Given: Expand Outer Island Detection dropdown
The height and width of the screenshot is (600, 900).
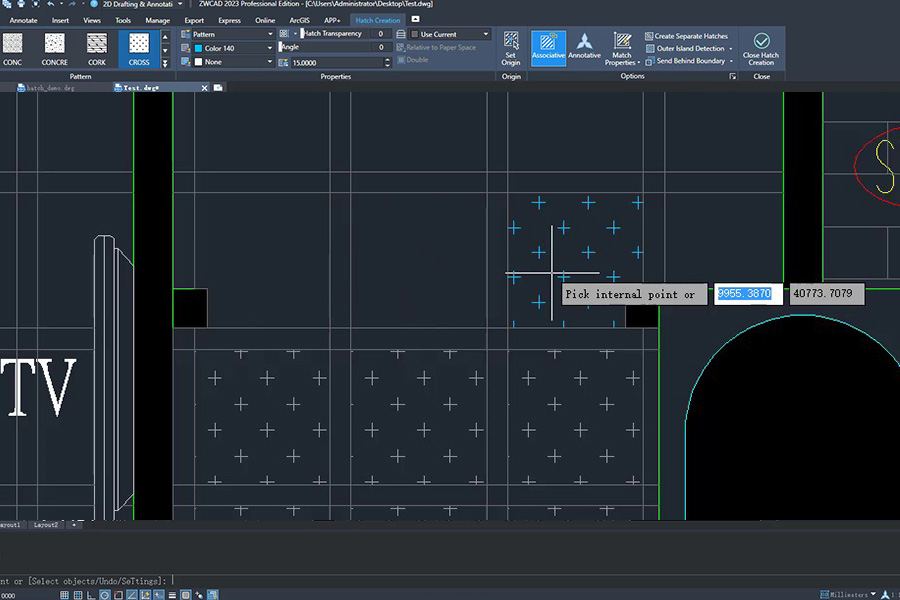Looking at the screenshot, I should (731, 49).
